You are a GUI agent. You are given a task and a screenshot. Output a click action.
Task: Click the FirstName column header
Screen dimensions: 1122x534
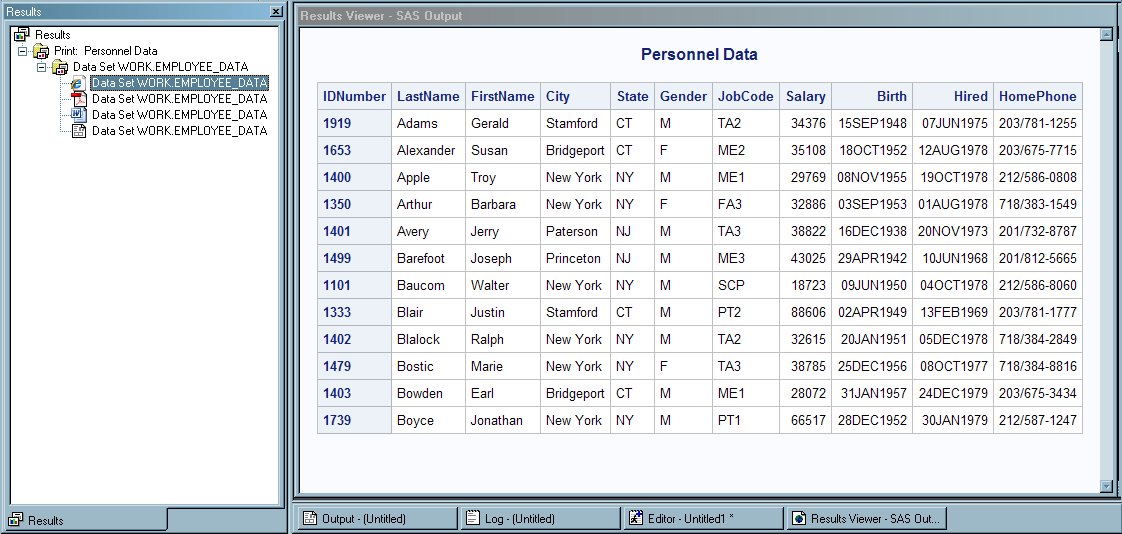pyautogui.click(x=502, y=96)
